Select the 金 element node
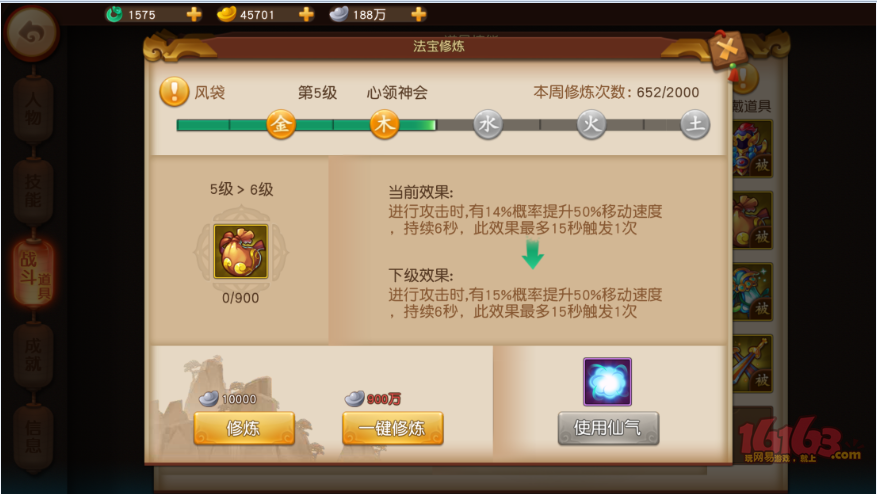This screenshot has width=877, height=494. point(281,124)
